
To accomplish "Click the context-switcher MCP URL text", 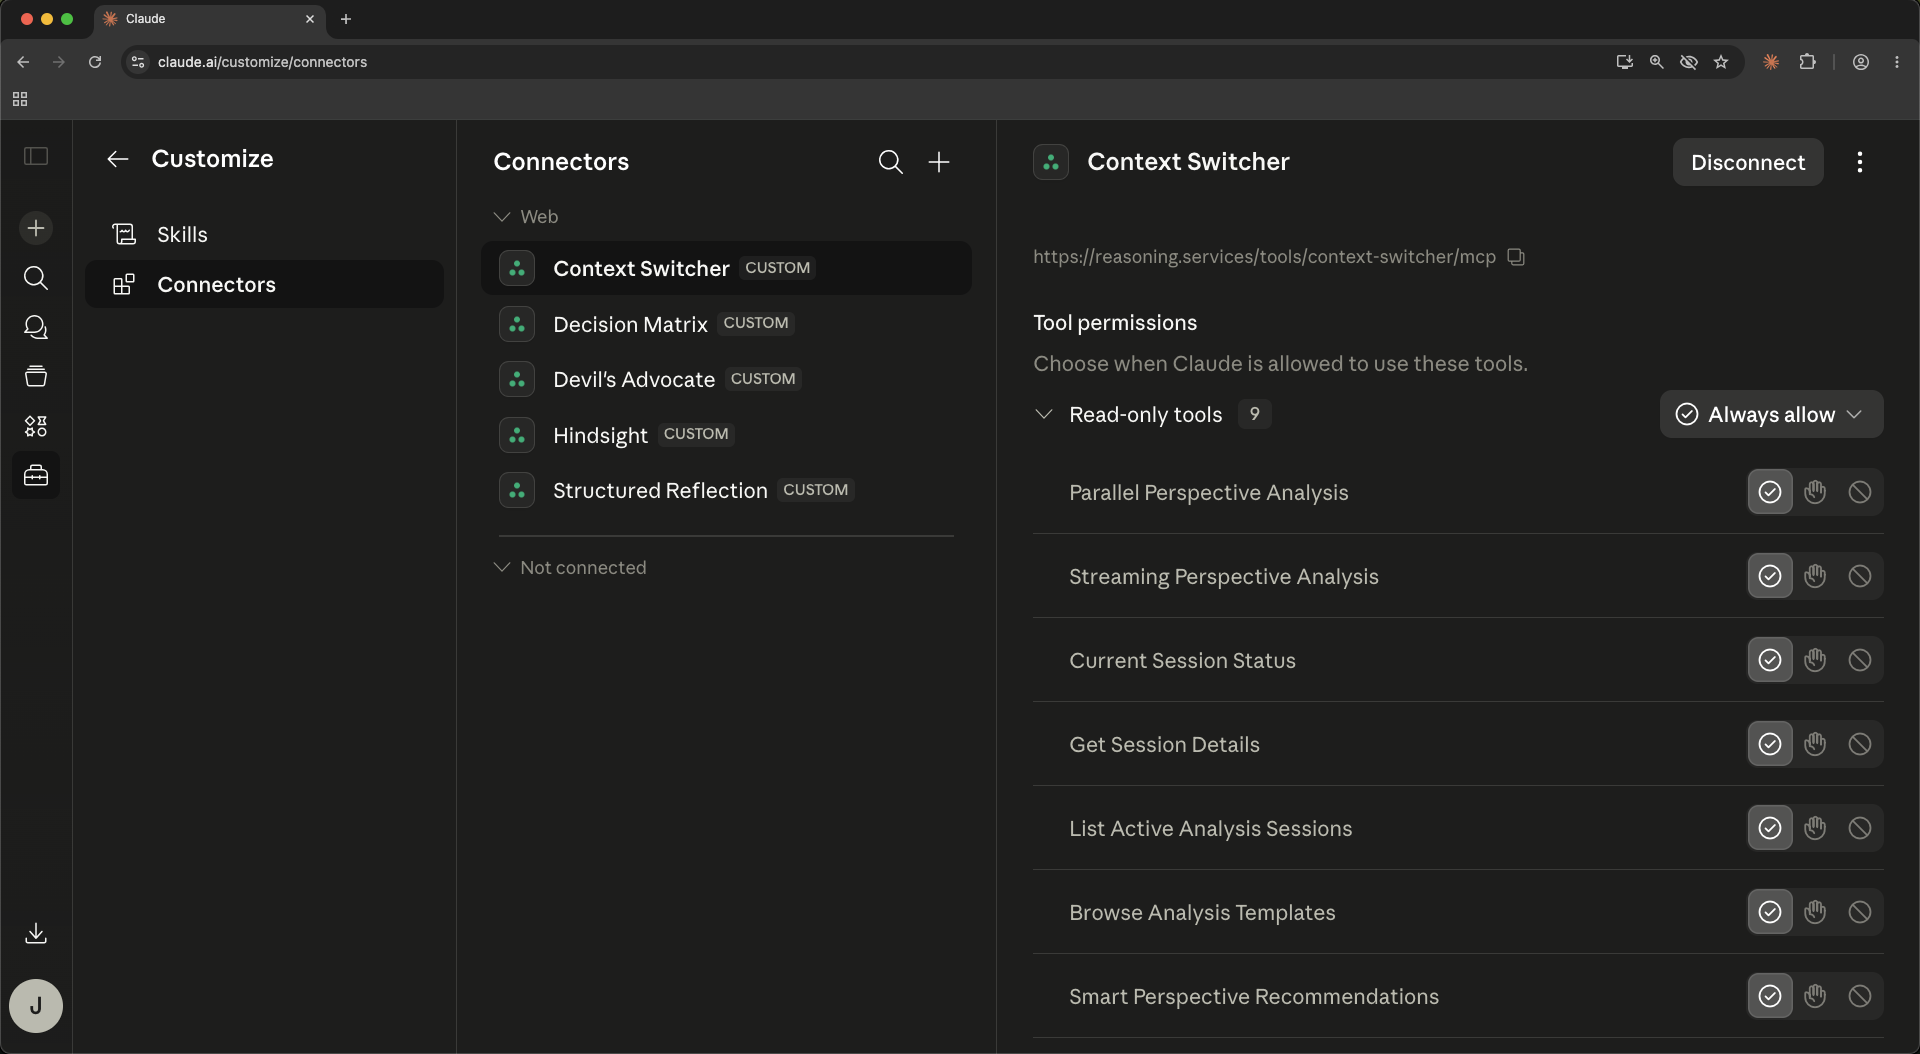I will (x=1264, y=257).
